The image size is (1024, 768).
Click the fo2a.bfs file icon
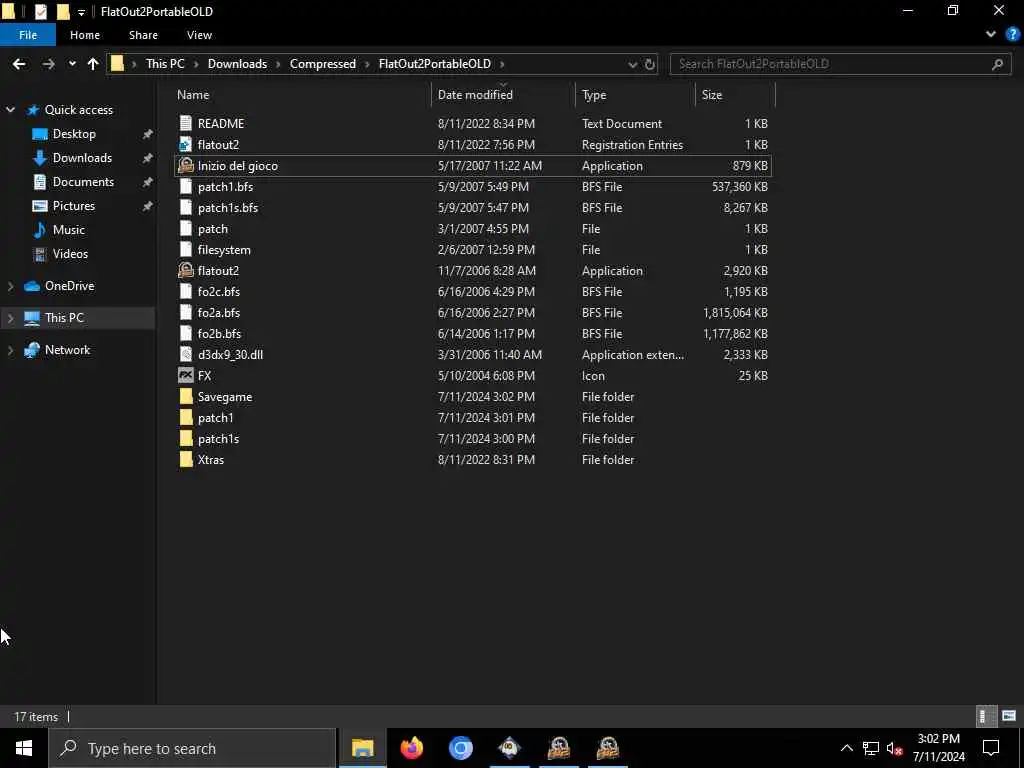(x=185, y=313)
